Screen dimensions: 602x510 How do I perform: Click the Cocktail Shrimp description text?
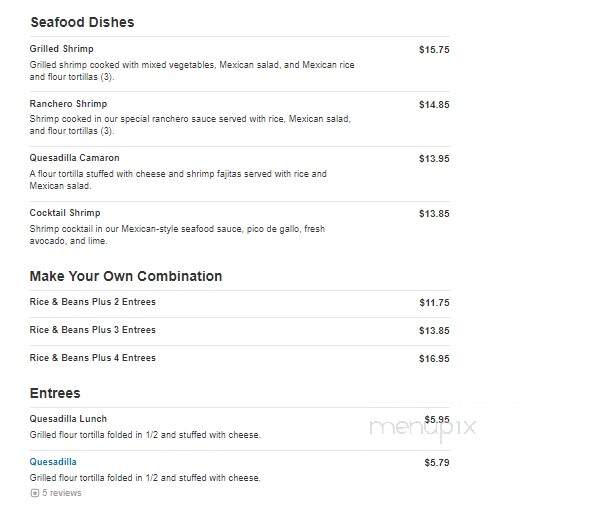[x=177, y=235]
